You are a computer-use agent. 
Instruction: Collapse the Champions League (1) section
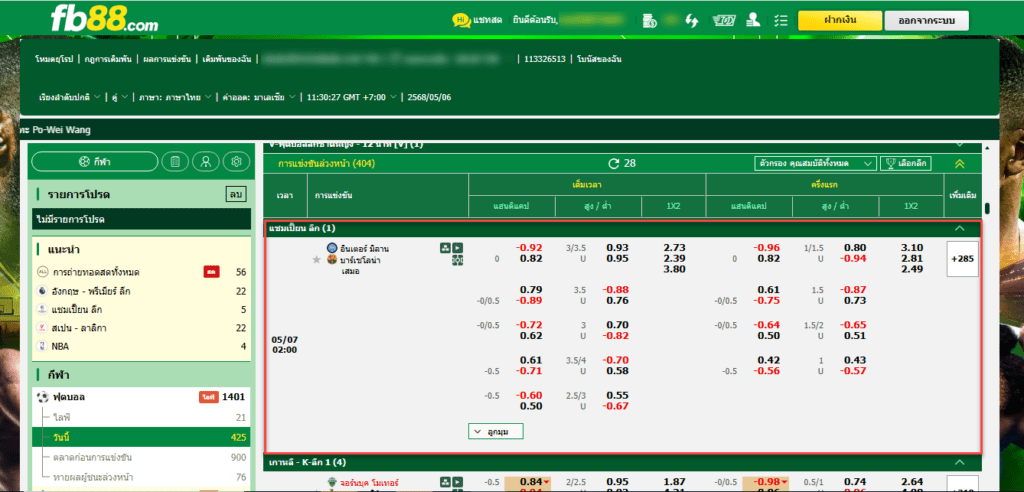(959, 229)
